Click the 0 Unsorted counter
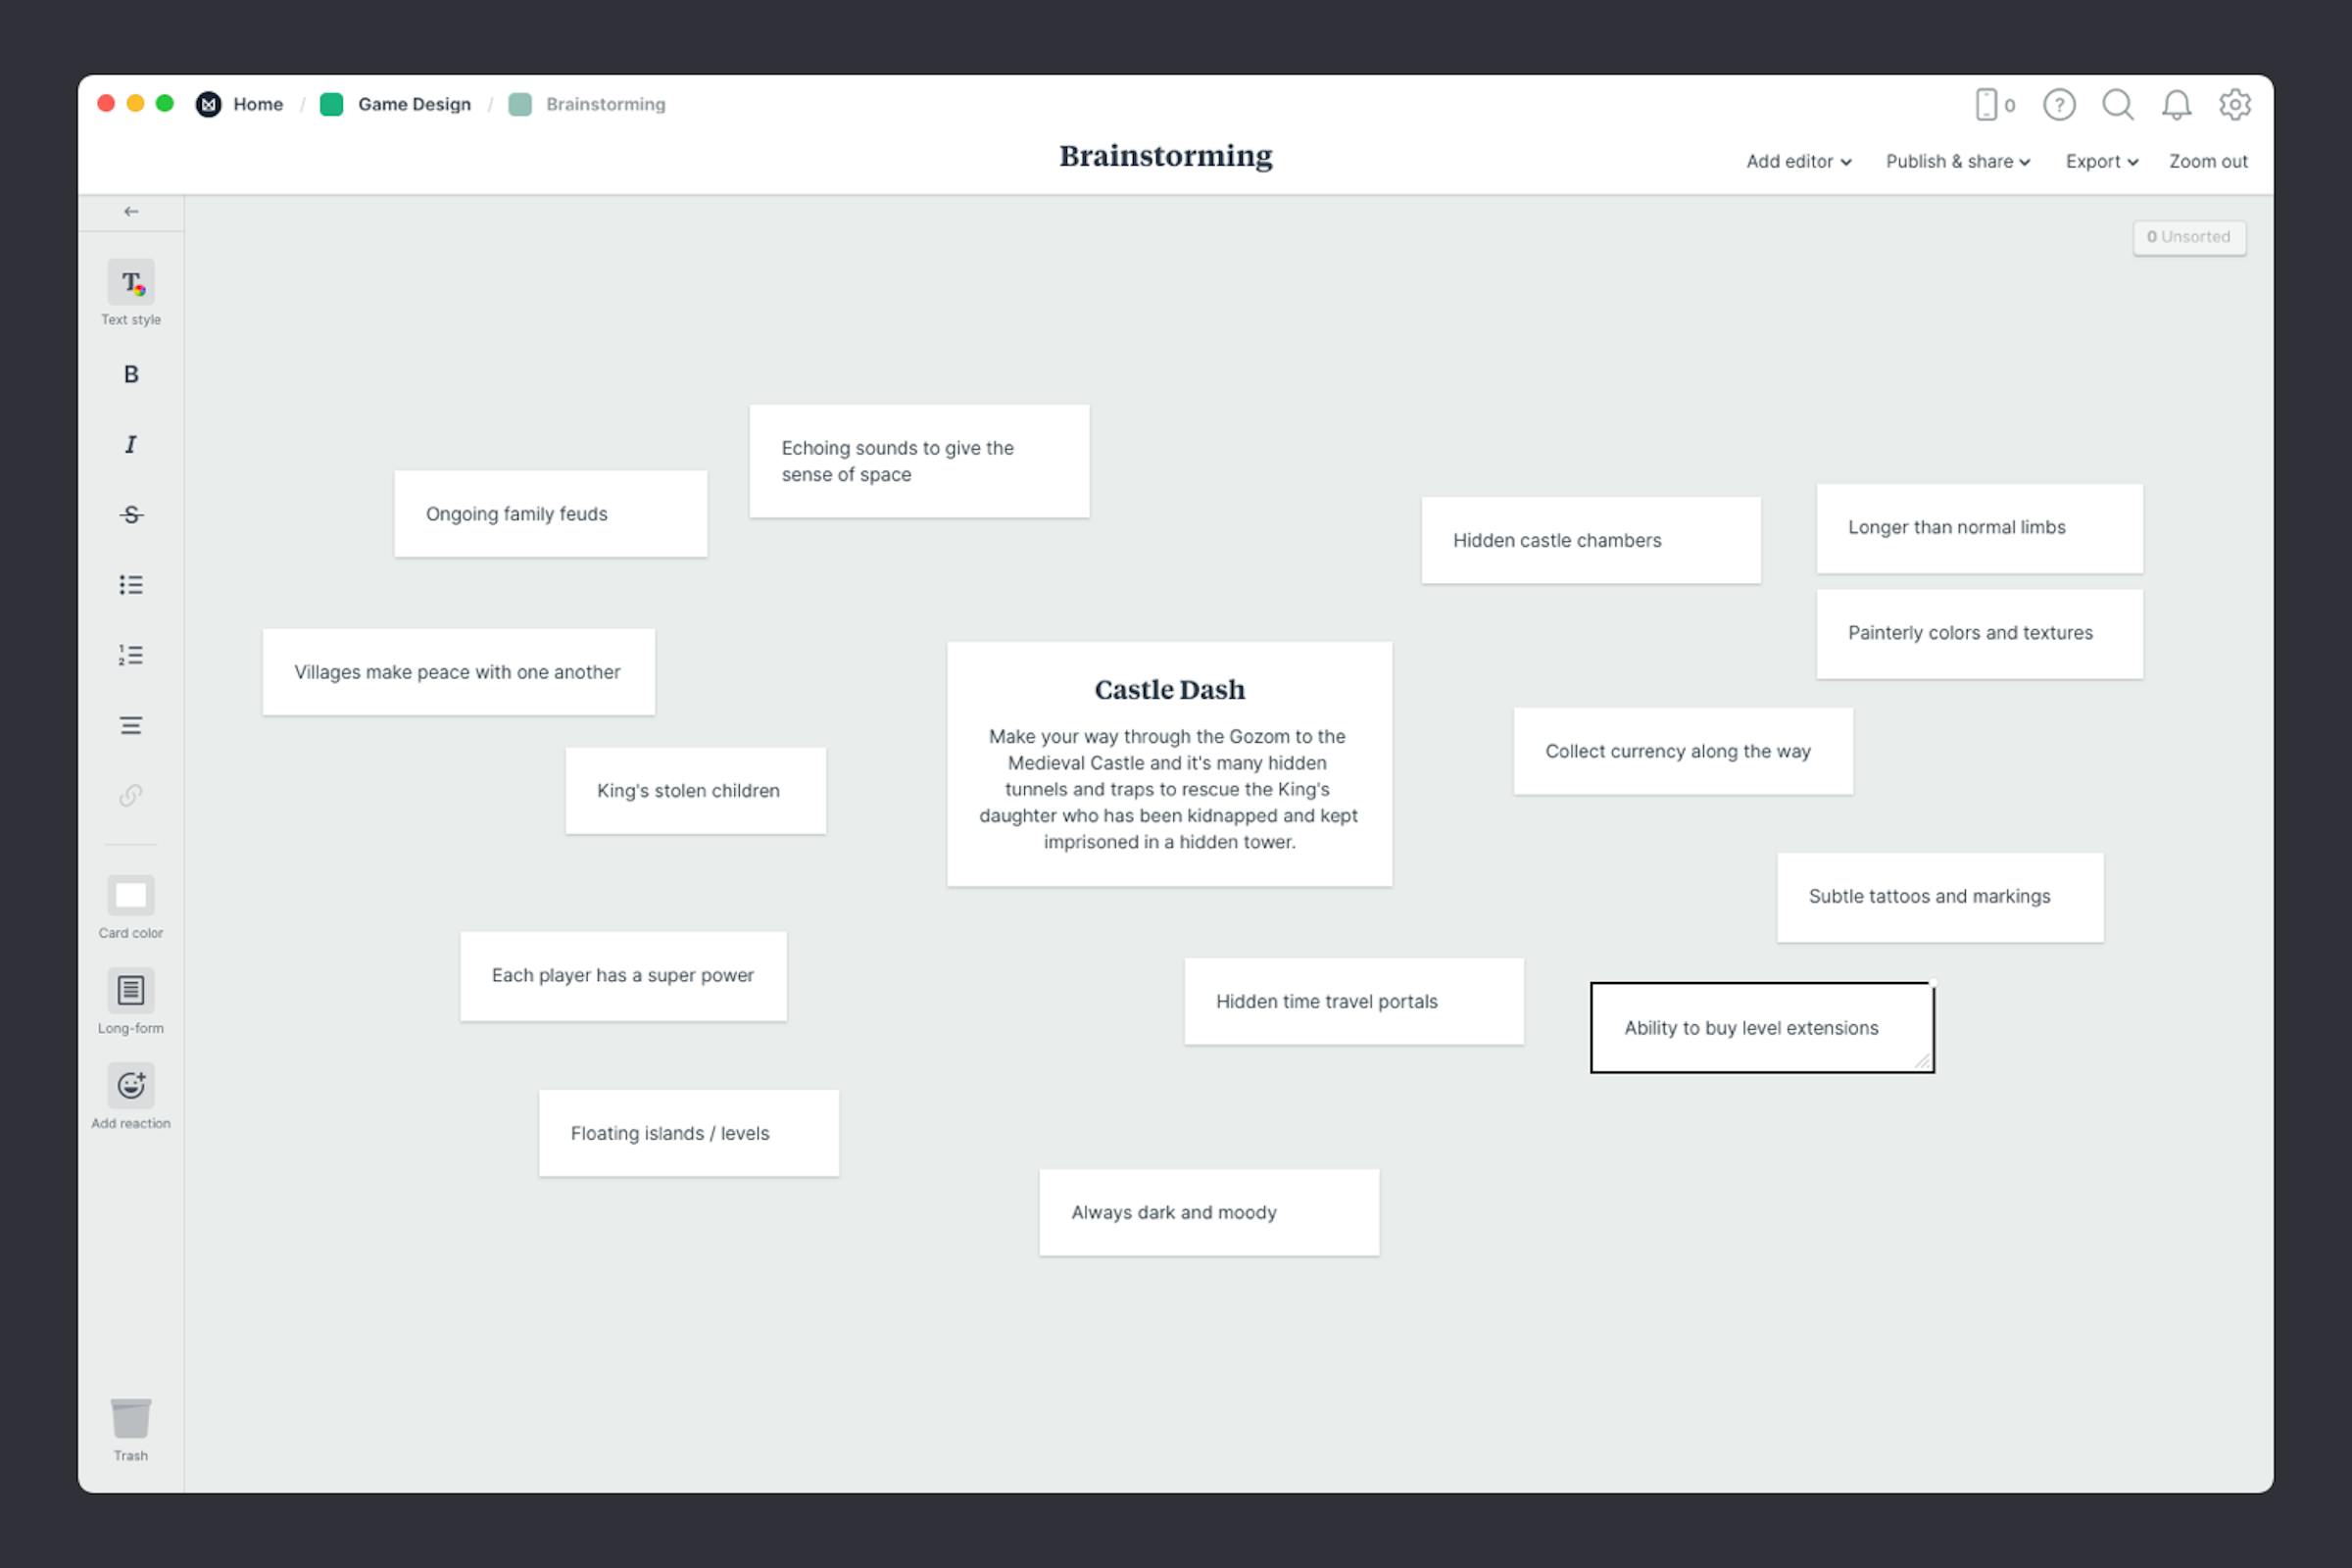Screen dimensions: 2352x1568 pyautogui.click(x=2190, y=237)
